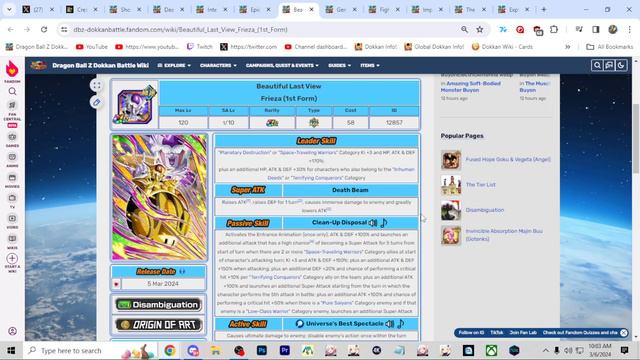Open The Tier List link

(x=480, y=184)
